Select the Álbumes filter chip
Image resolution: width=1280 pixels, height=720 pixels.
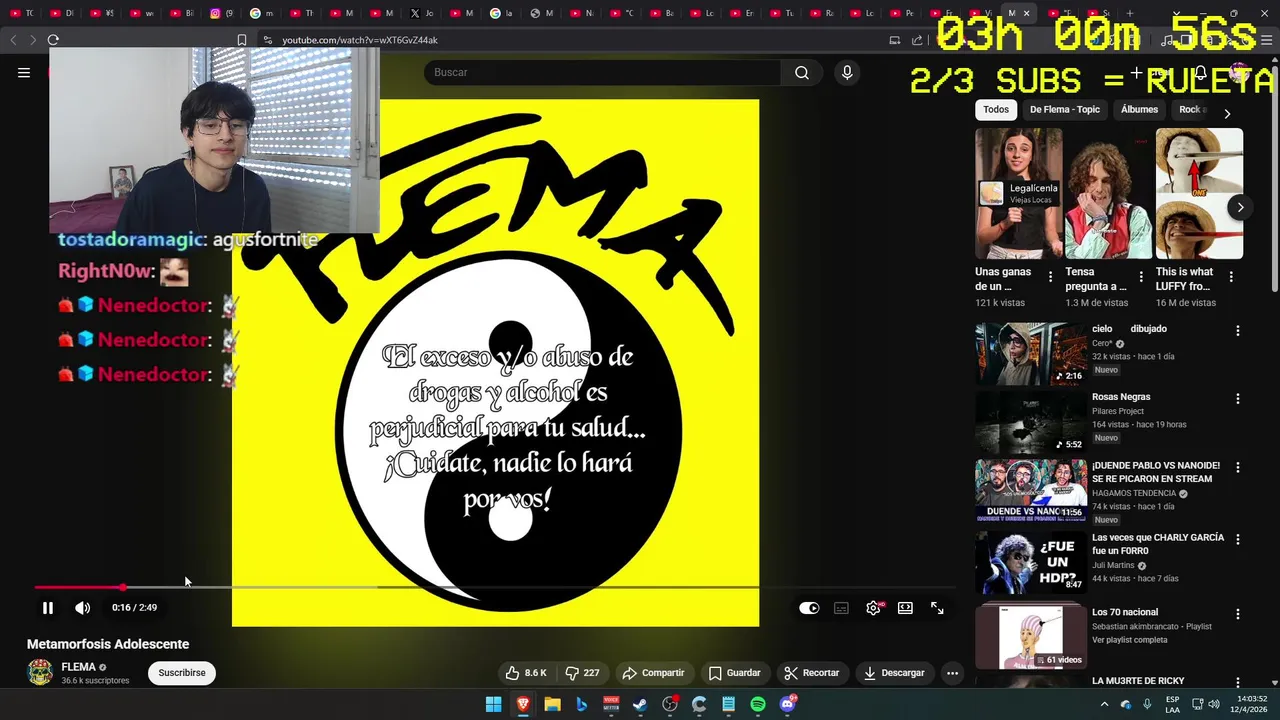coord(1139,110)
